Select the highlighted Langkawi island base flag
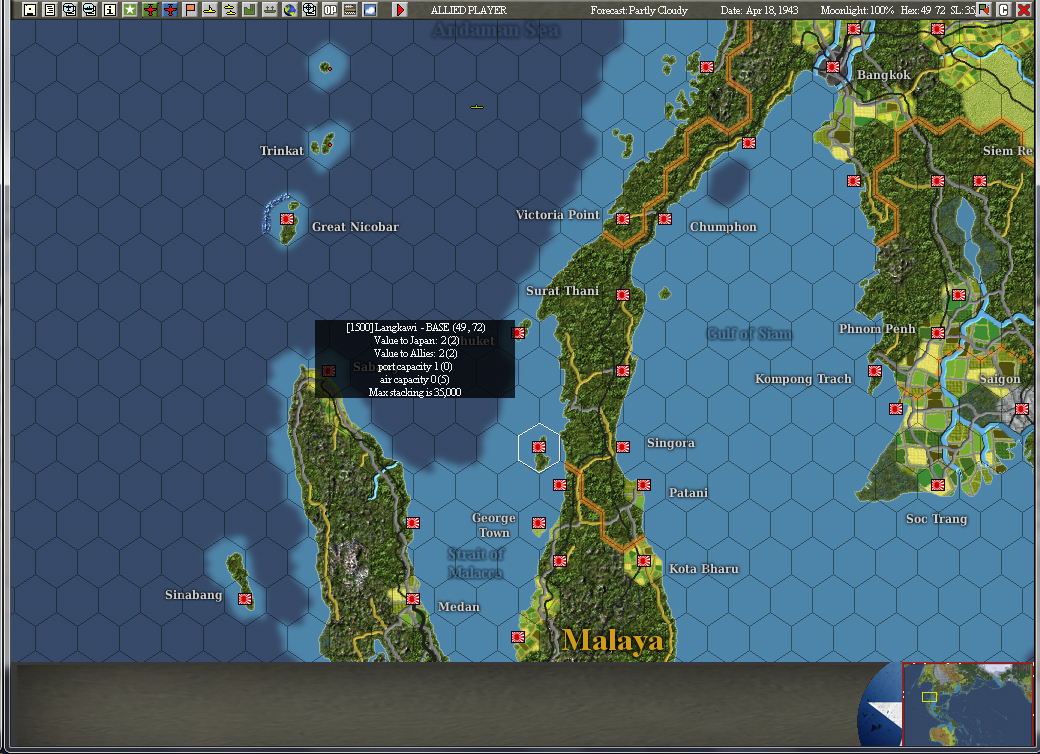This screenshot has width=1040, height=754. click(539, 448)
